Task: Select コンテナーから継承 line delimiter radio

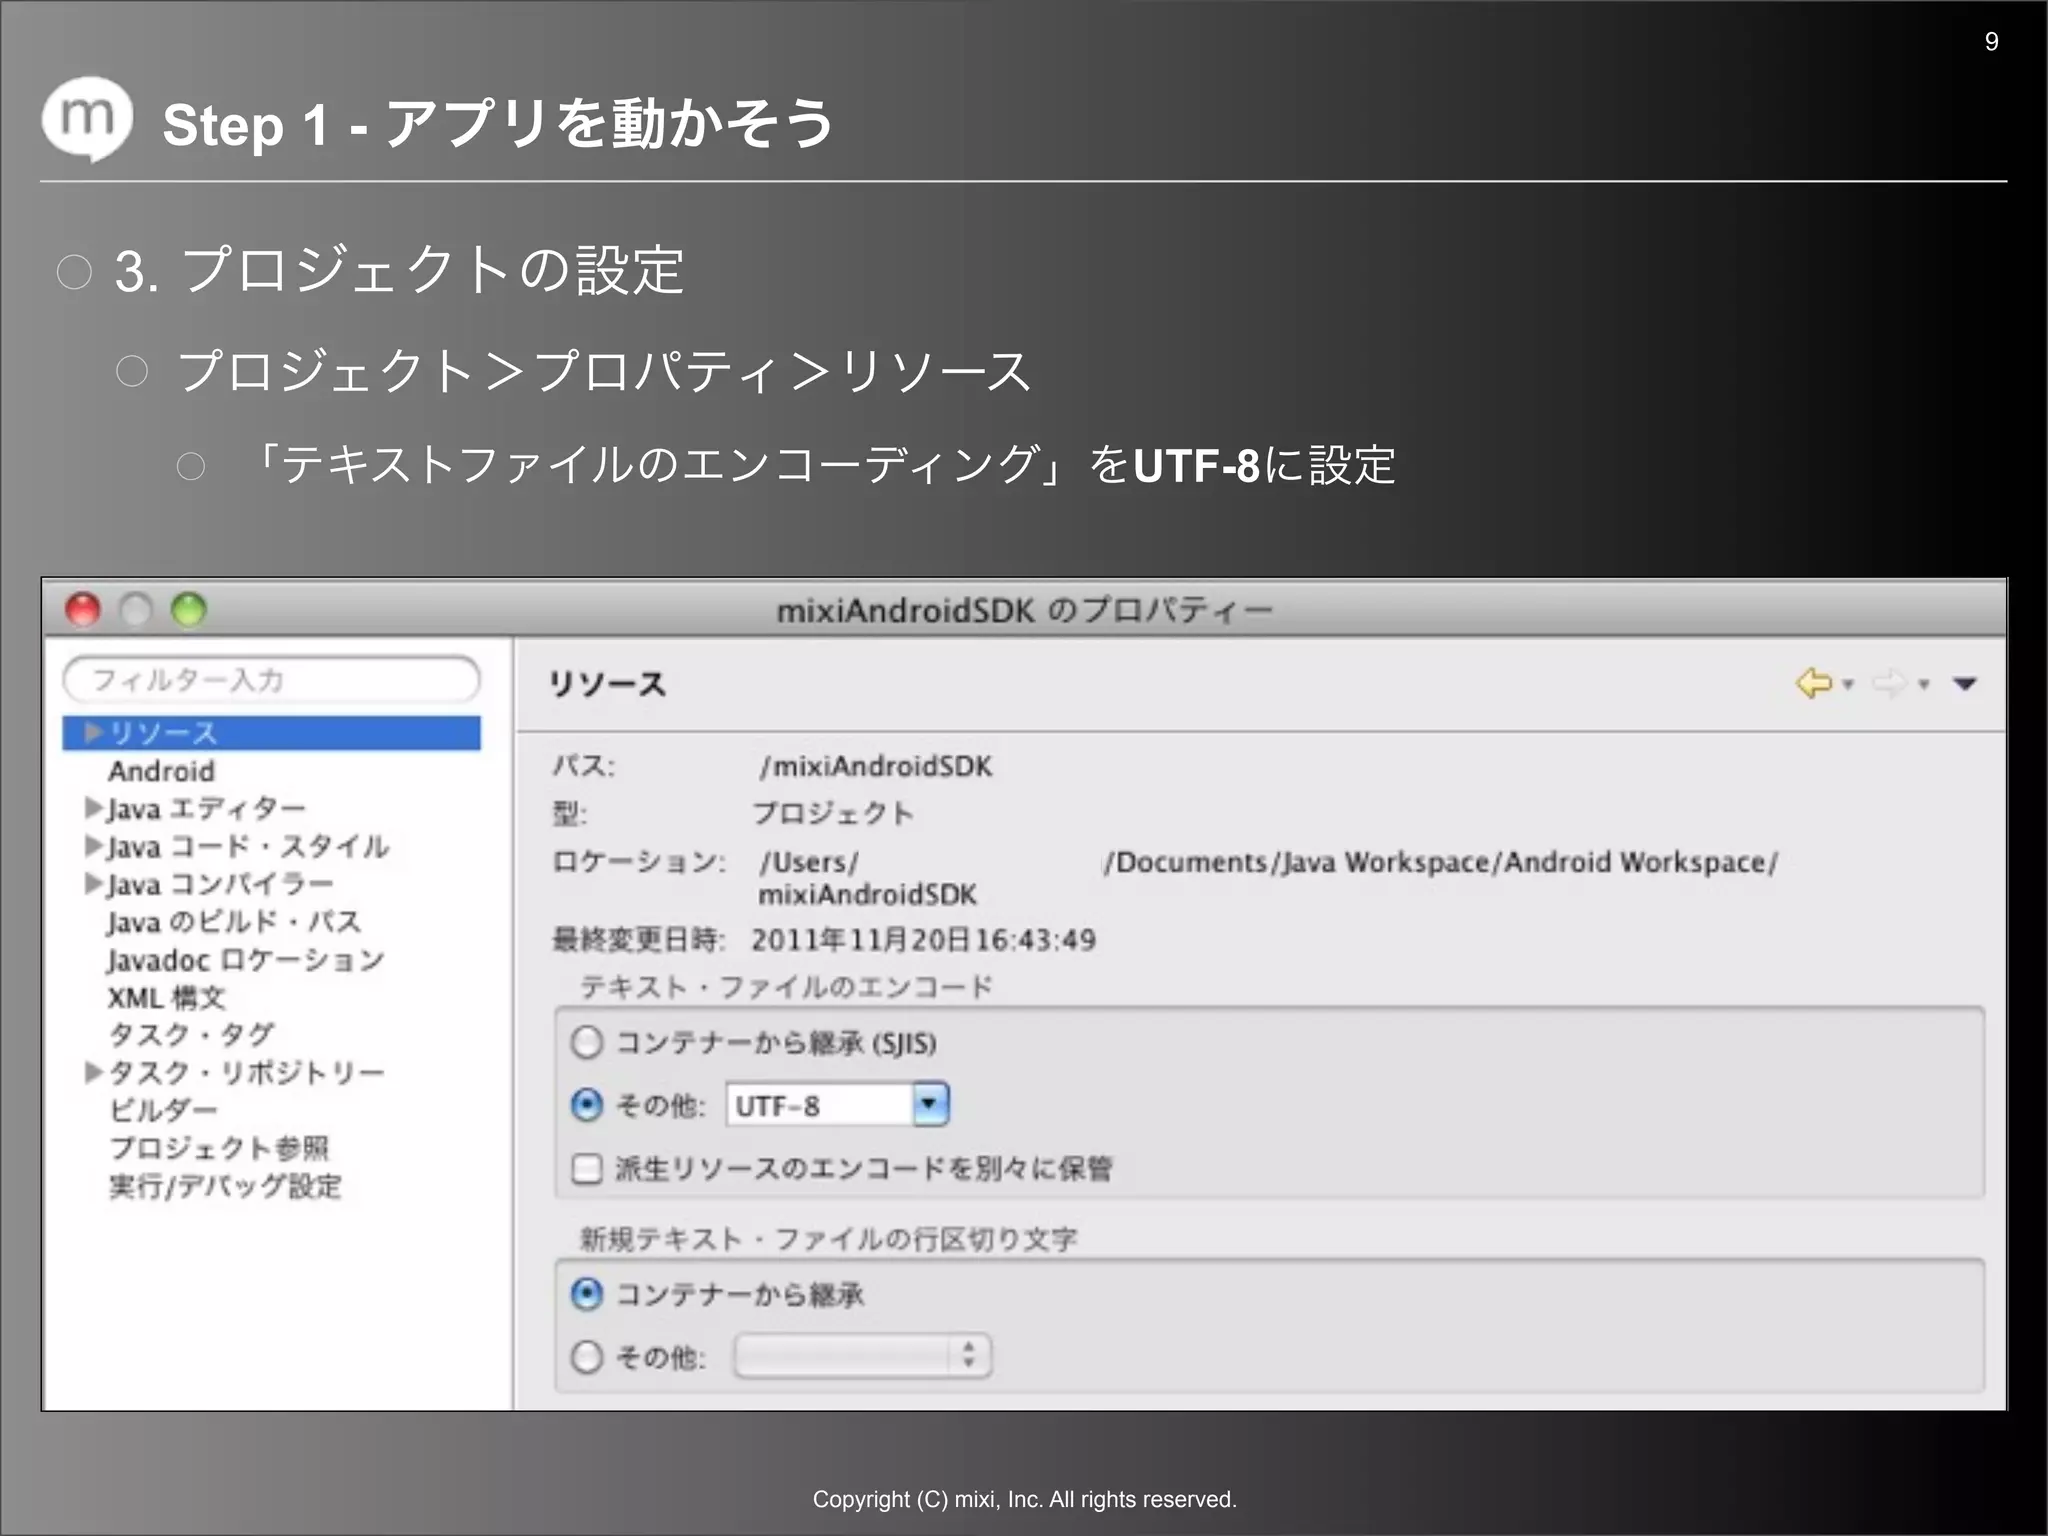Action: (587, 1294)
